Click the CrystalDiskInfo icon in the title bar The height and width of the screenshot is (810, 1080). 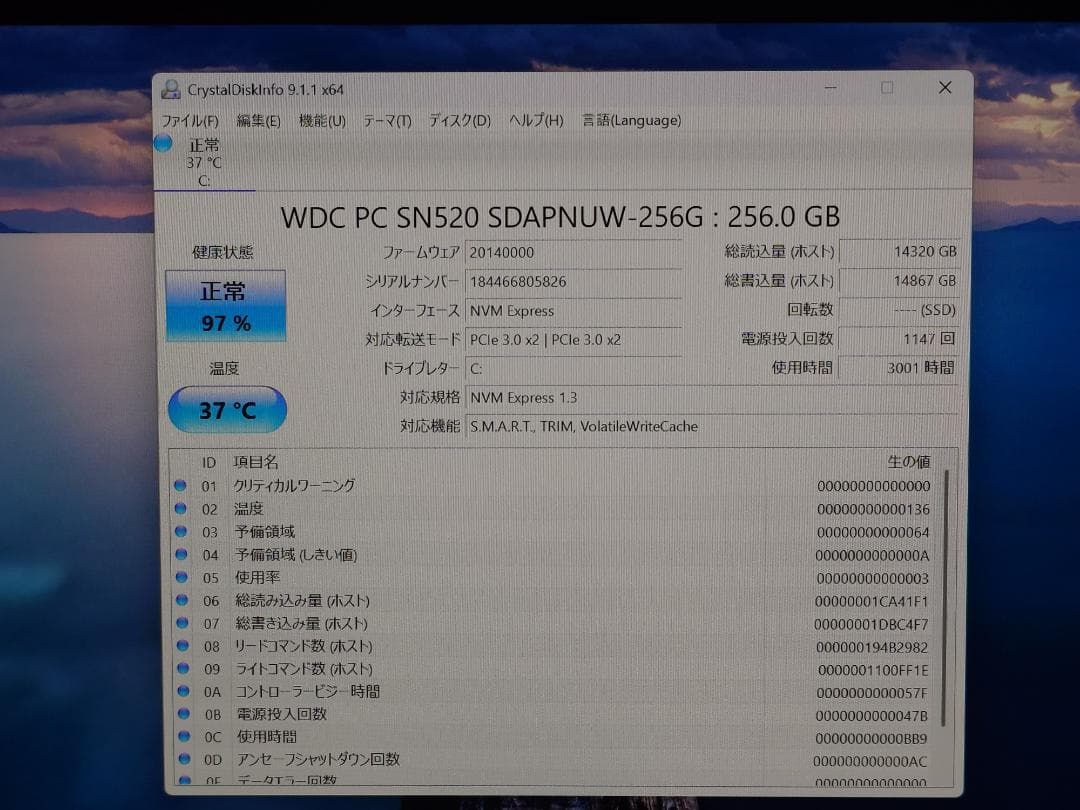170,89
